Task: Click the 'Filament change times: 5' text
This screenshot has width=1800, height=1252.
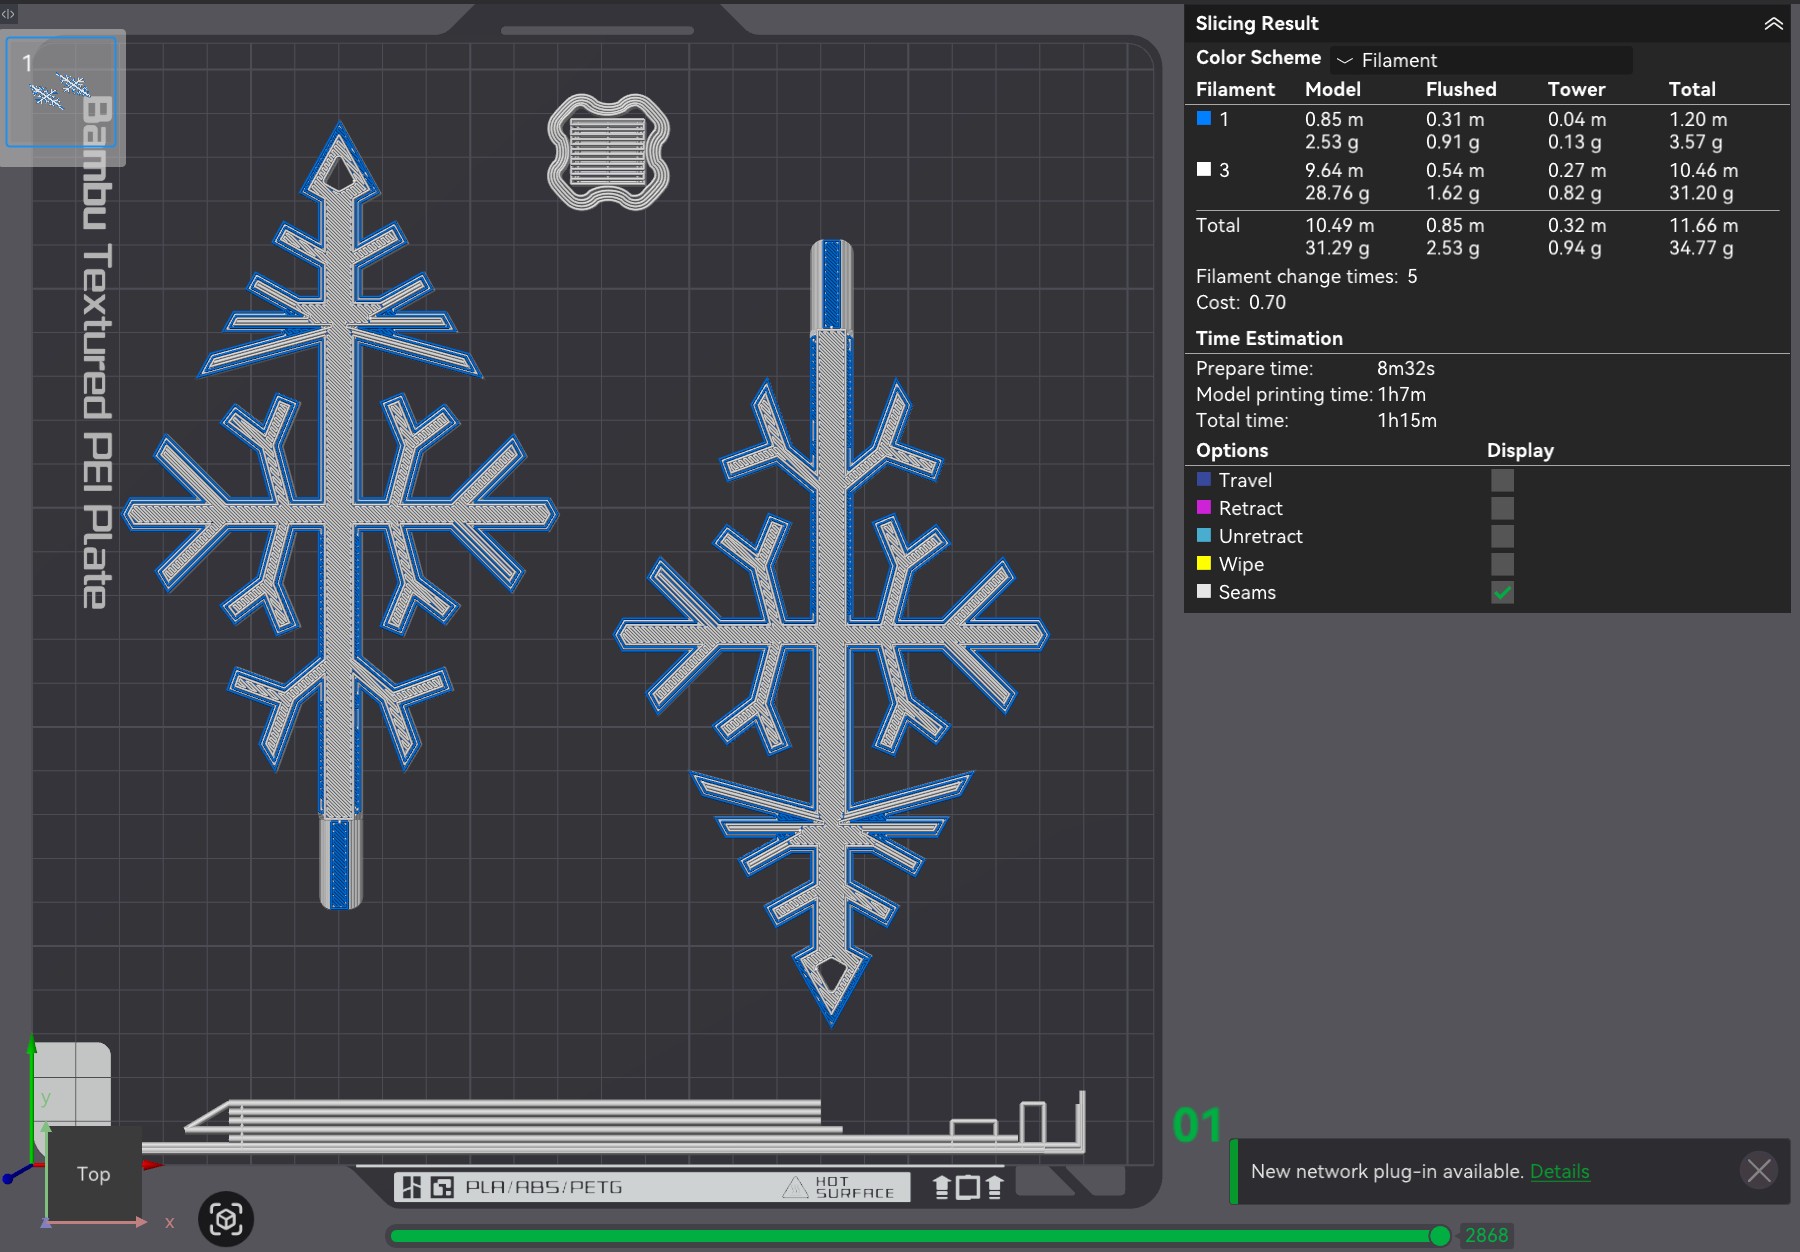Action: [1306, 276]
